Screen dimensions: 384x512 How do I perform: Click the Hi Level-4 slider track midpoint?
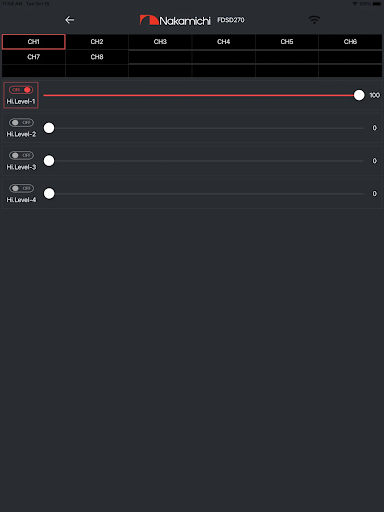(x=204, y=194)
